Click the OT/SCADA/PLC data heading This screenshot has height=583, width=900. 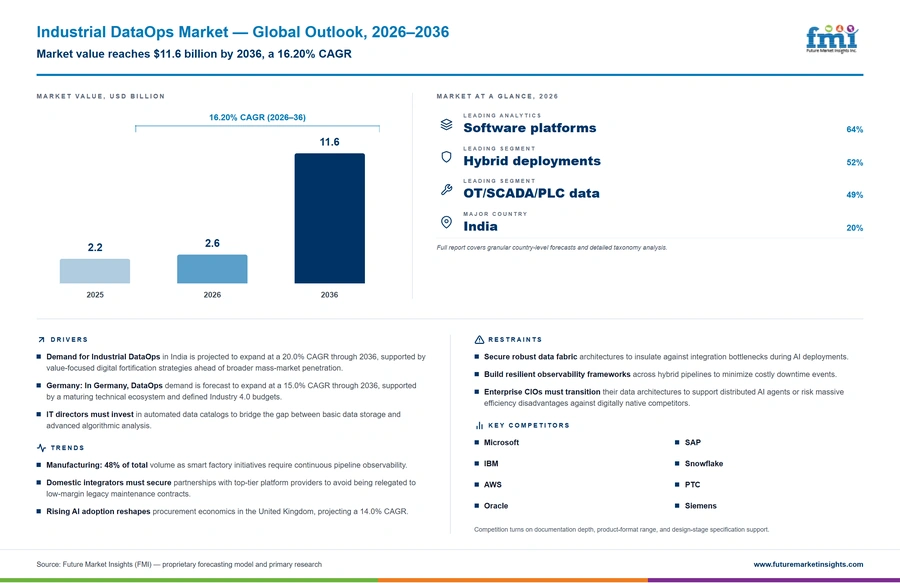pyautogui.click(x=532, y=193)
